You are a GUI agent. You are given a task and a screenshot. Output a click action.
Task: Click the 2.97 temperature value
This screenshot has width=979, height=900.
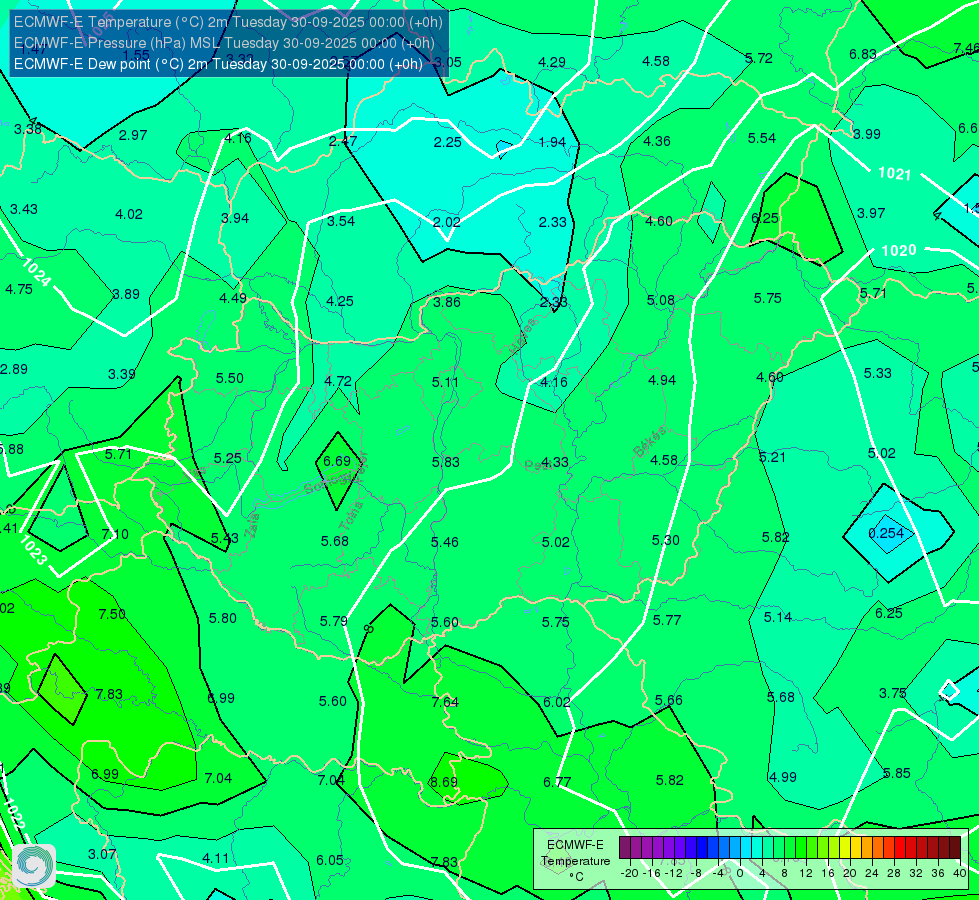point(133,135)
